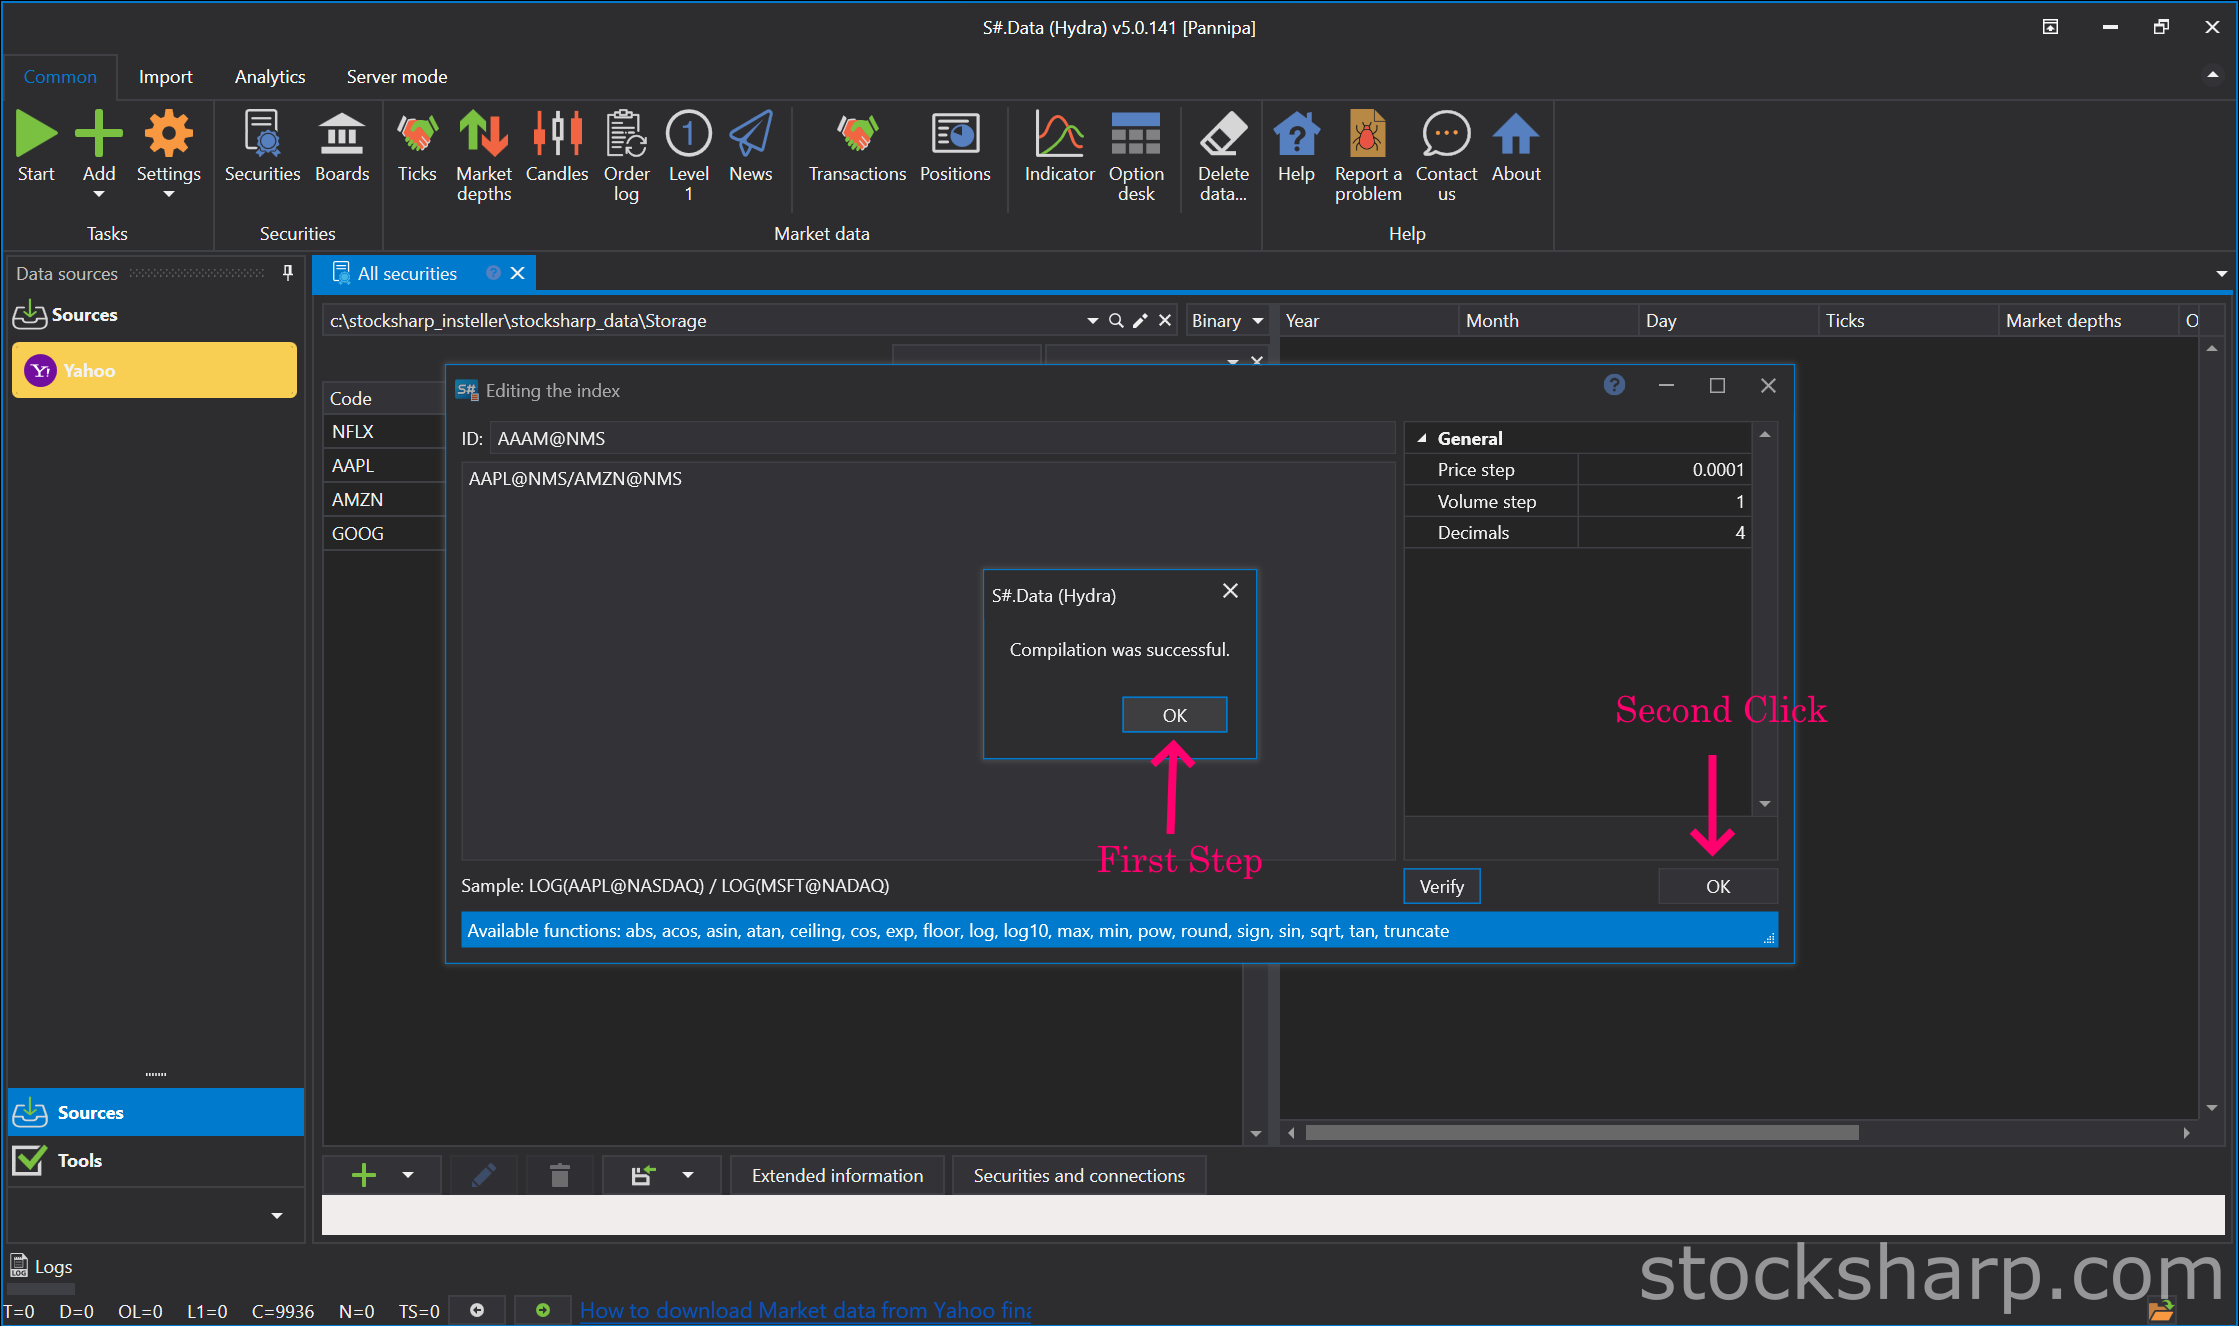Viewport: 2239px width, 1326px height.
Task: Toggle the green status indicator in status bar
Action: coord(542,1310)
